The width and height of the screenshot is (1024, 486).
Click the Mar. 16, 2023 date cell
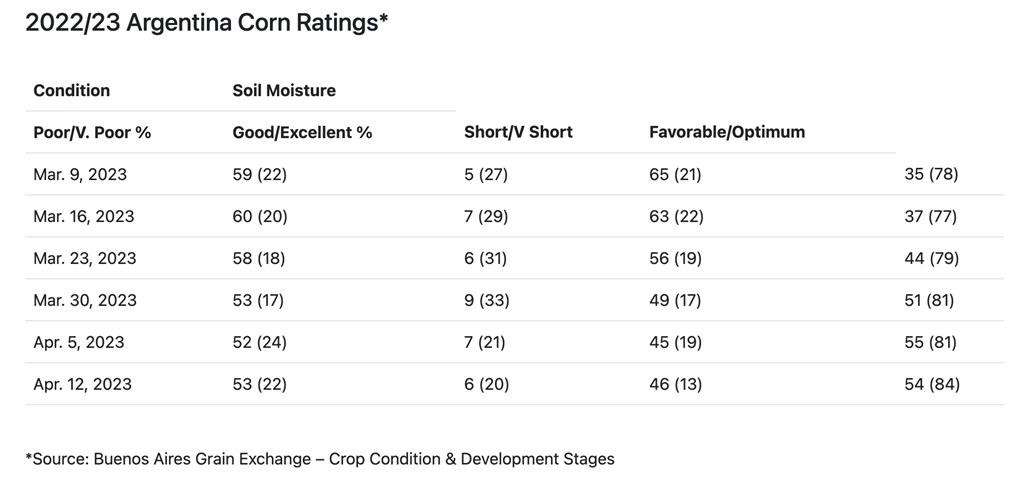[x=84, y=216]
